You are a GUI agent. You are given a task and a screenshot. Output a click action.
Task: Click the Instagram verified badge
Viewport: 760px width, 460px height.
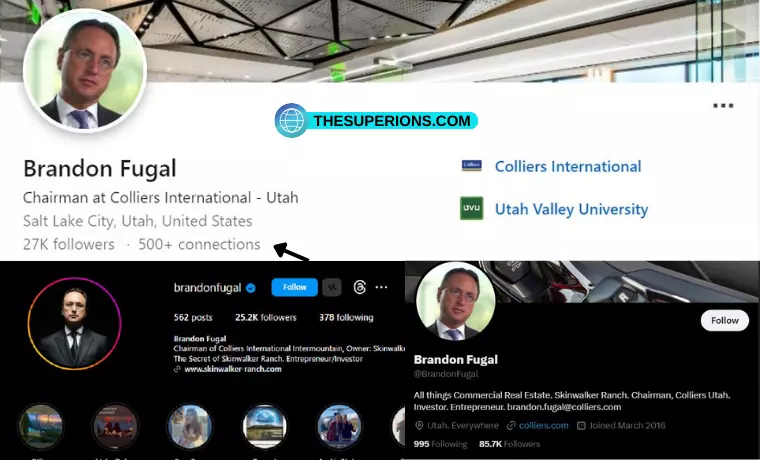coord(251,288)
